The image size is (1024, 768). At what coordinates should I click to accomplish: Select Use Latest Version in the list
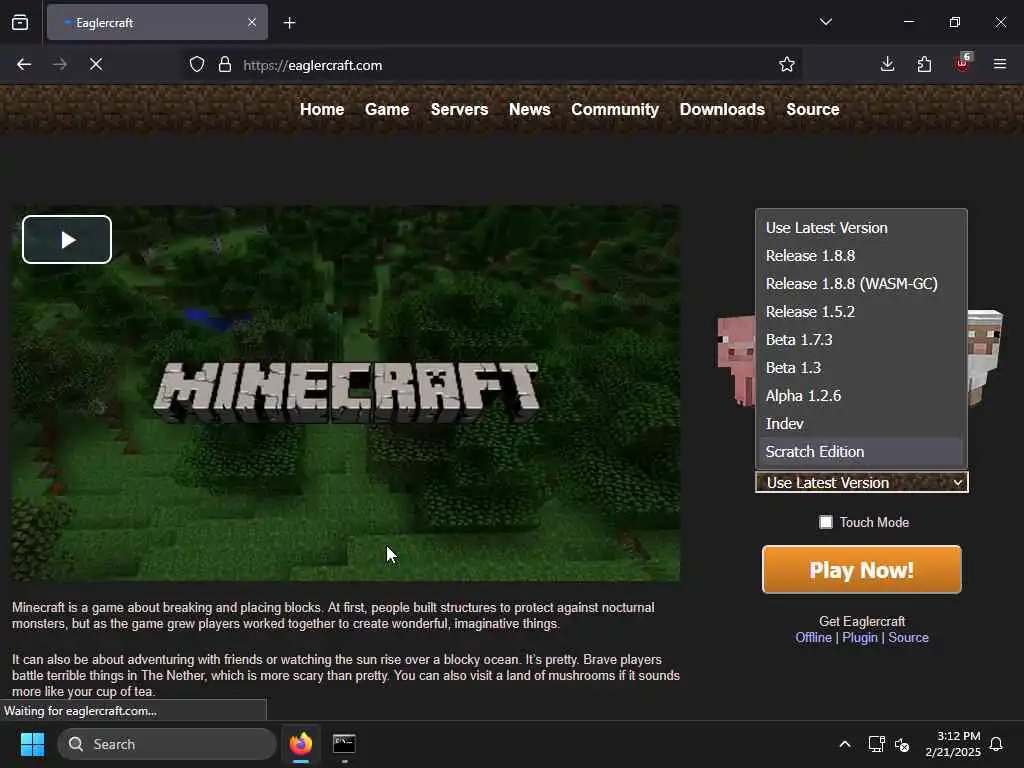coord(861,228)
